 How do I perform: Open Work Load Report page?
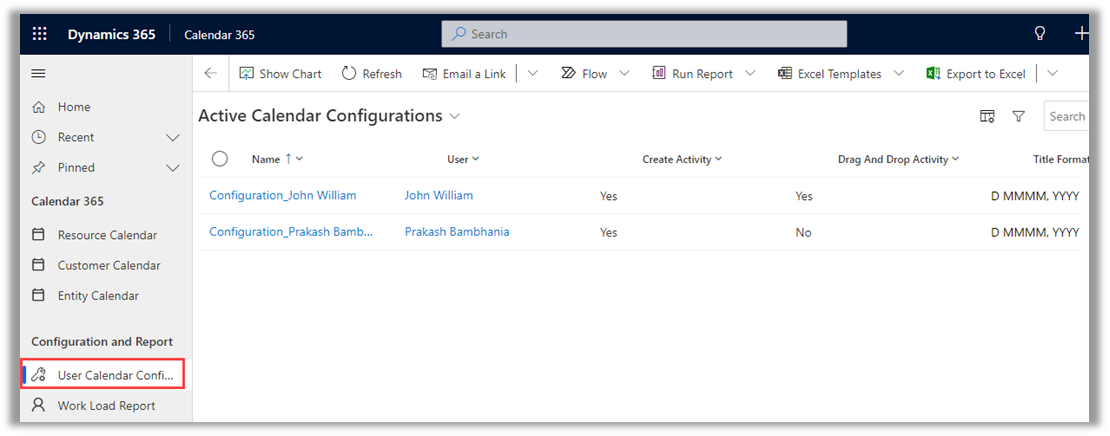(106, 405)
